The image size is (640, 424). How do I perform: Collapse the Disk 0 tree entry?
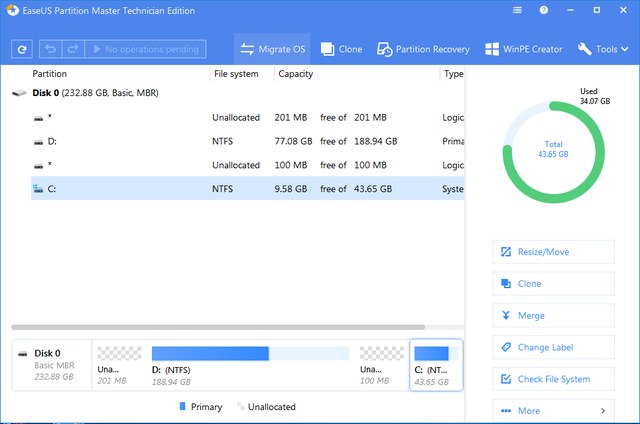(19, 93)
